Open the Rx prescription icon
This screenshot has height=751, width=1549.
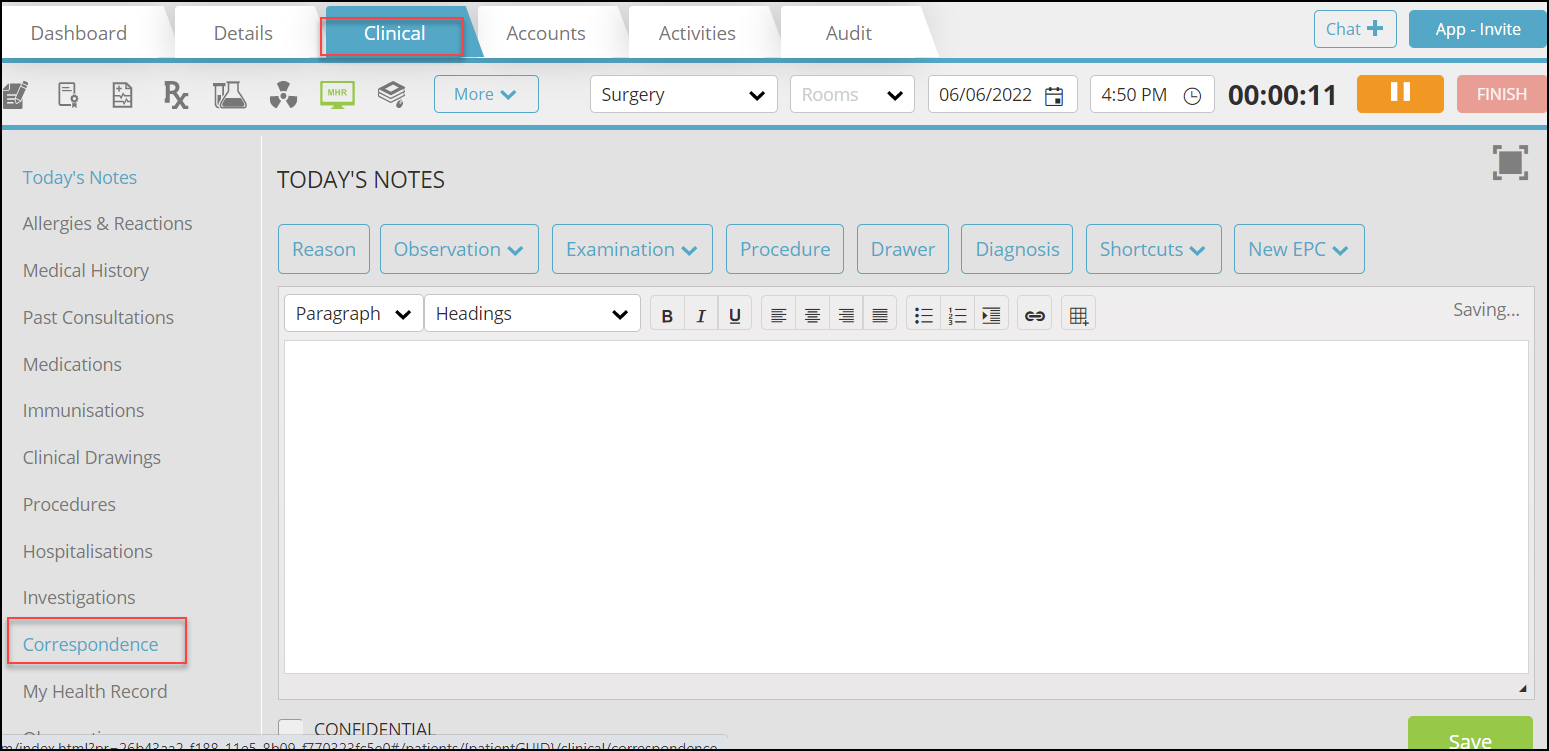(x=176, y=95)
